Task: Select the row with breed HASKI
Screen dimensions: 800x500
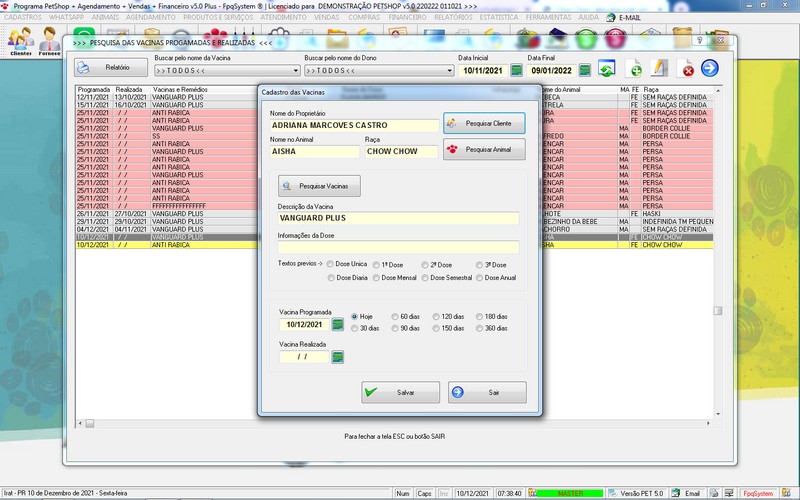Action: click(x=394, y=214)
